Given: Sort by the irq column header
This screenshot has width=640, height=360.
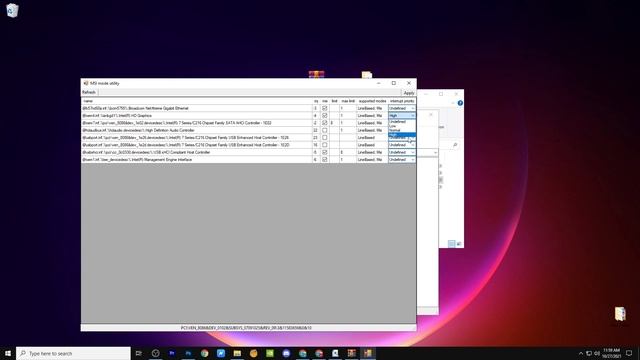Looking at the screenshot, I should [316, 101].
